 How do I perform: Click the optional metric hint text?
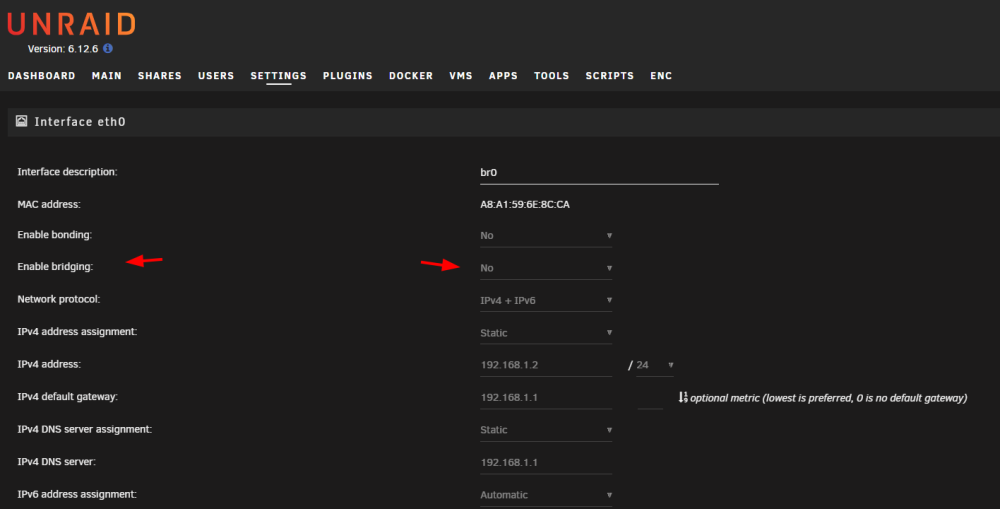click(x=828, y=398)
